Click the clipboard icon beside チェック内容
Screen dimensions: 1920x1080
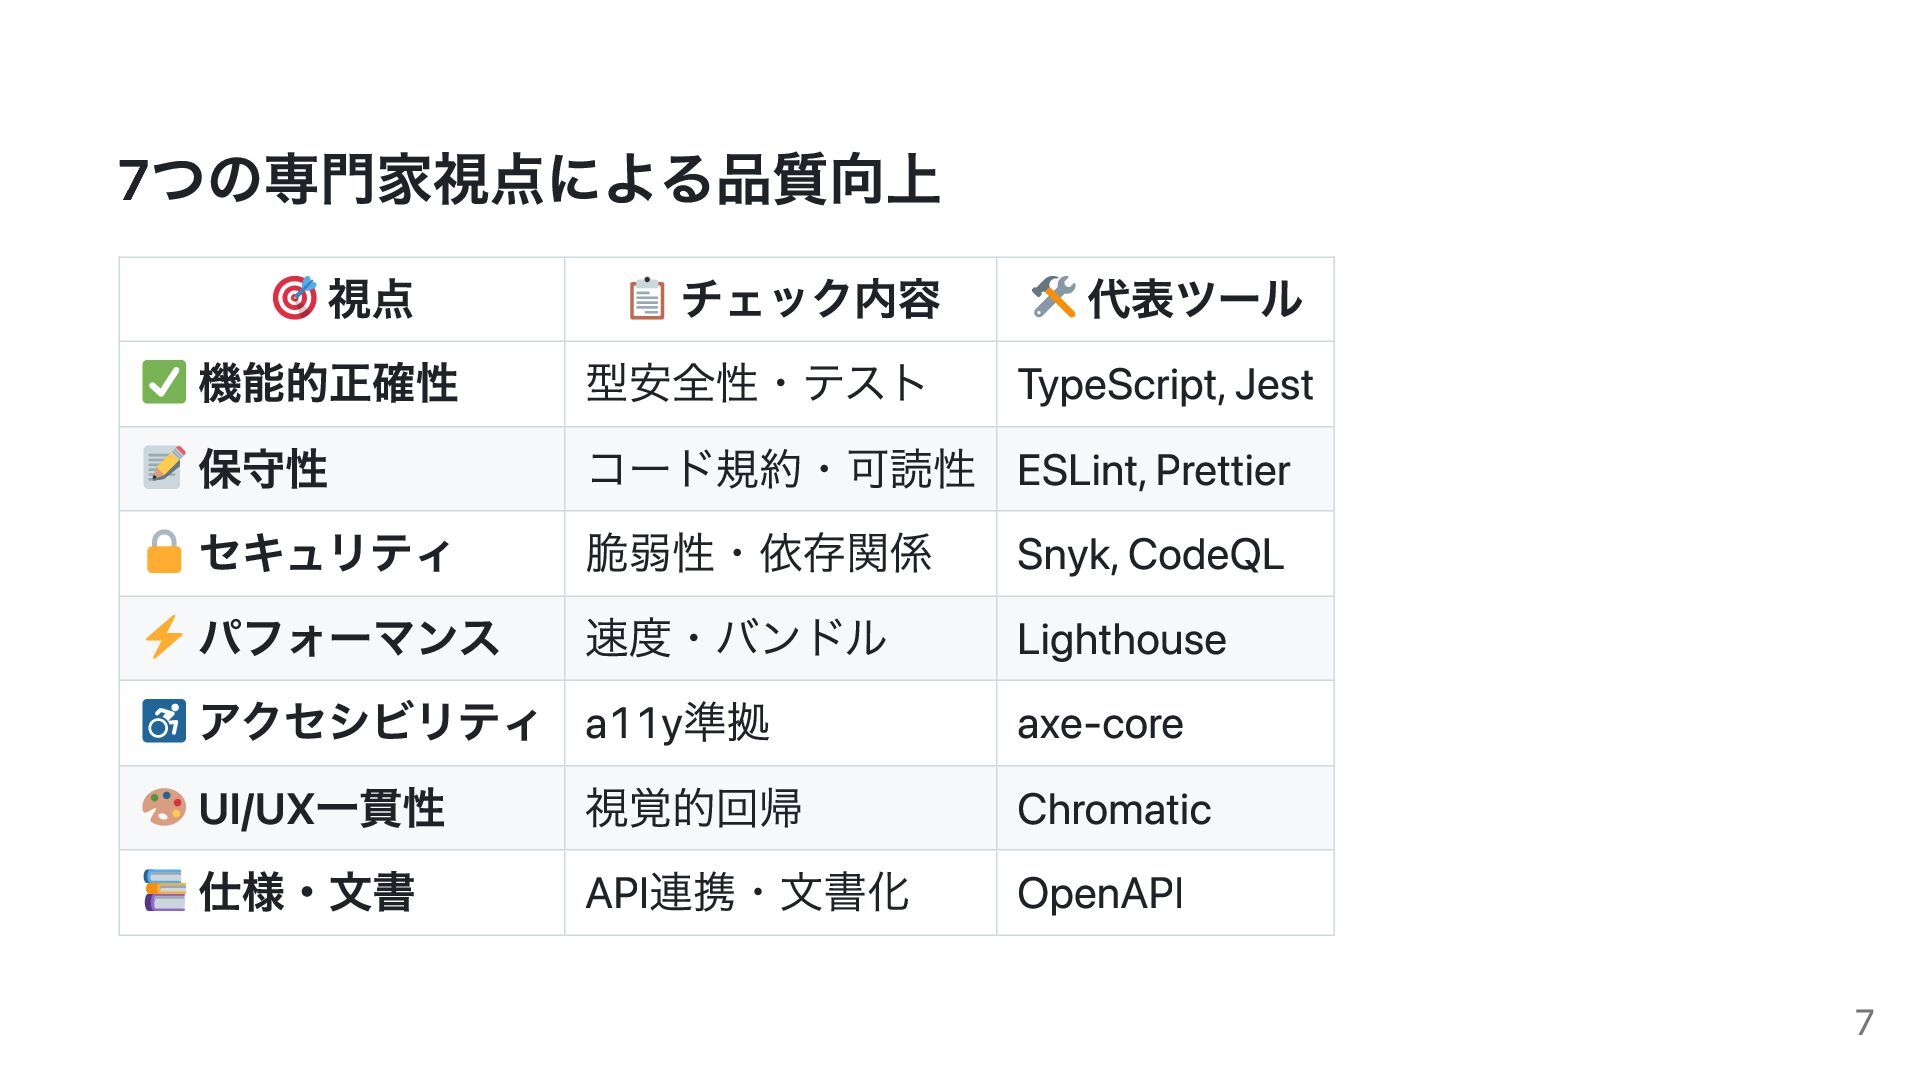click(646, 299)
